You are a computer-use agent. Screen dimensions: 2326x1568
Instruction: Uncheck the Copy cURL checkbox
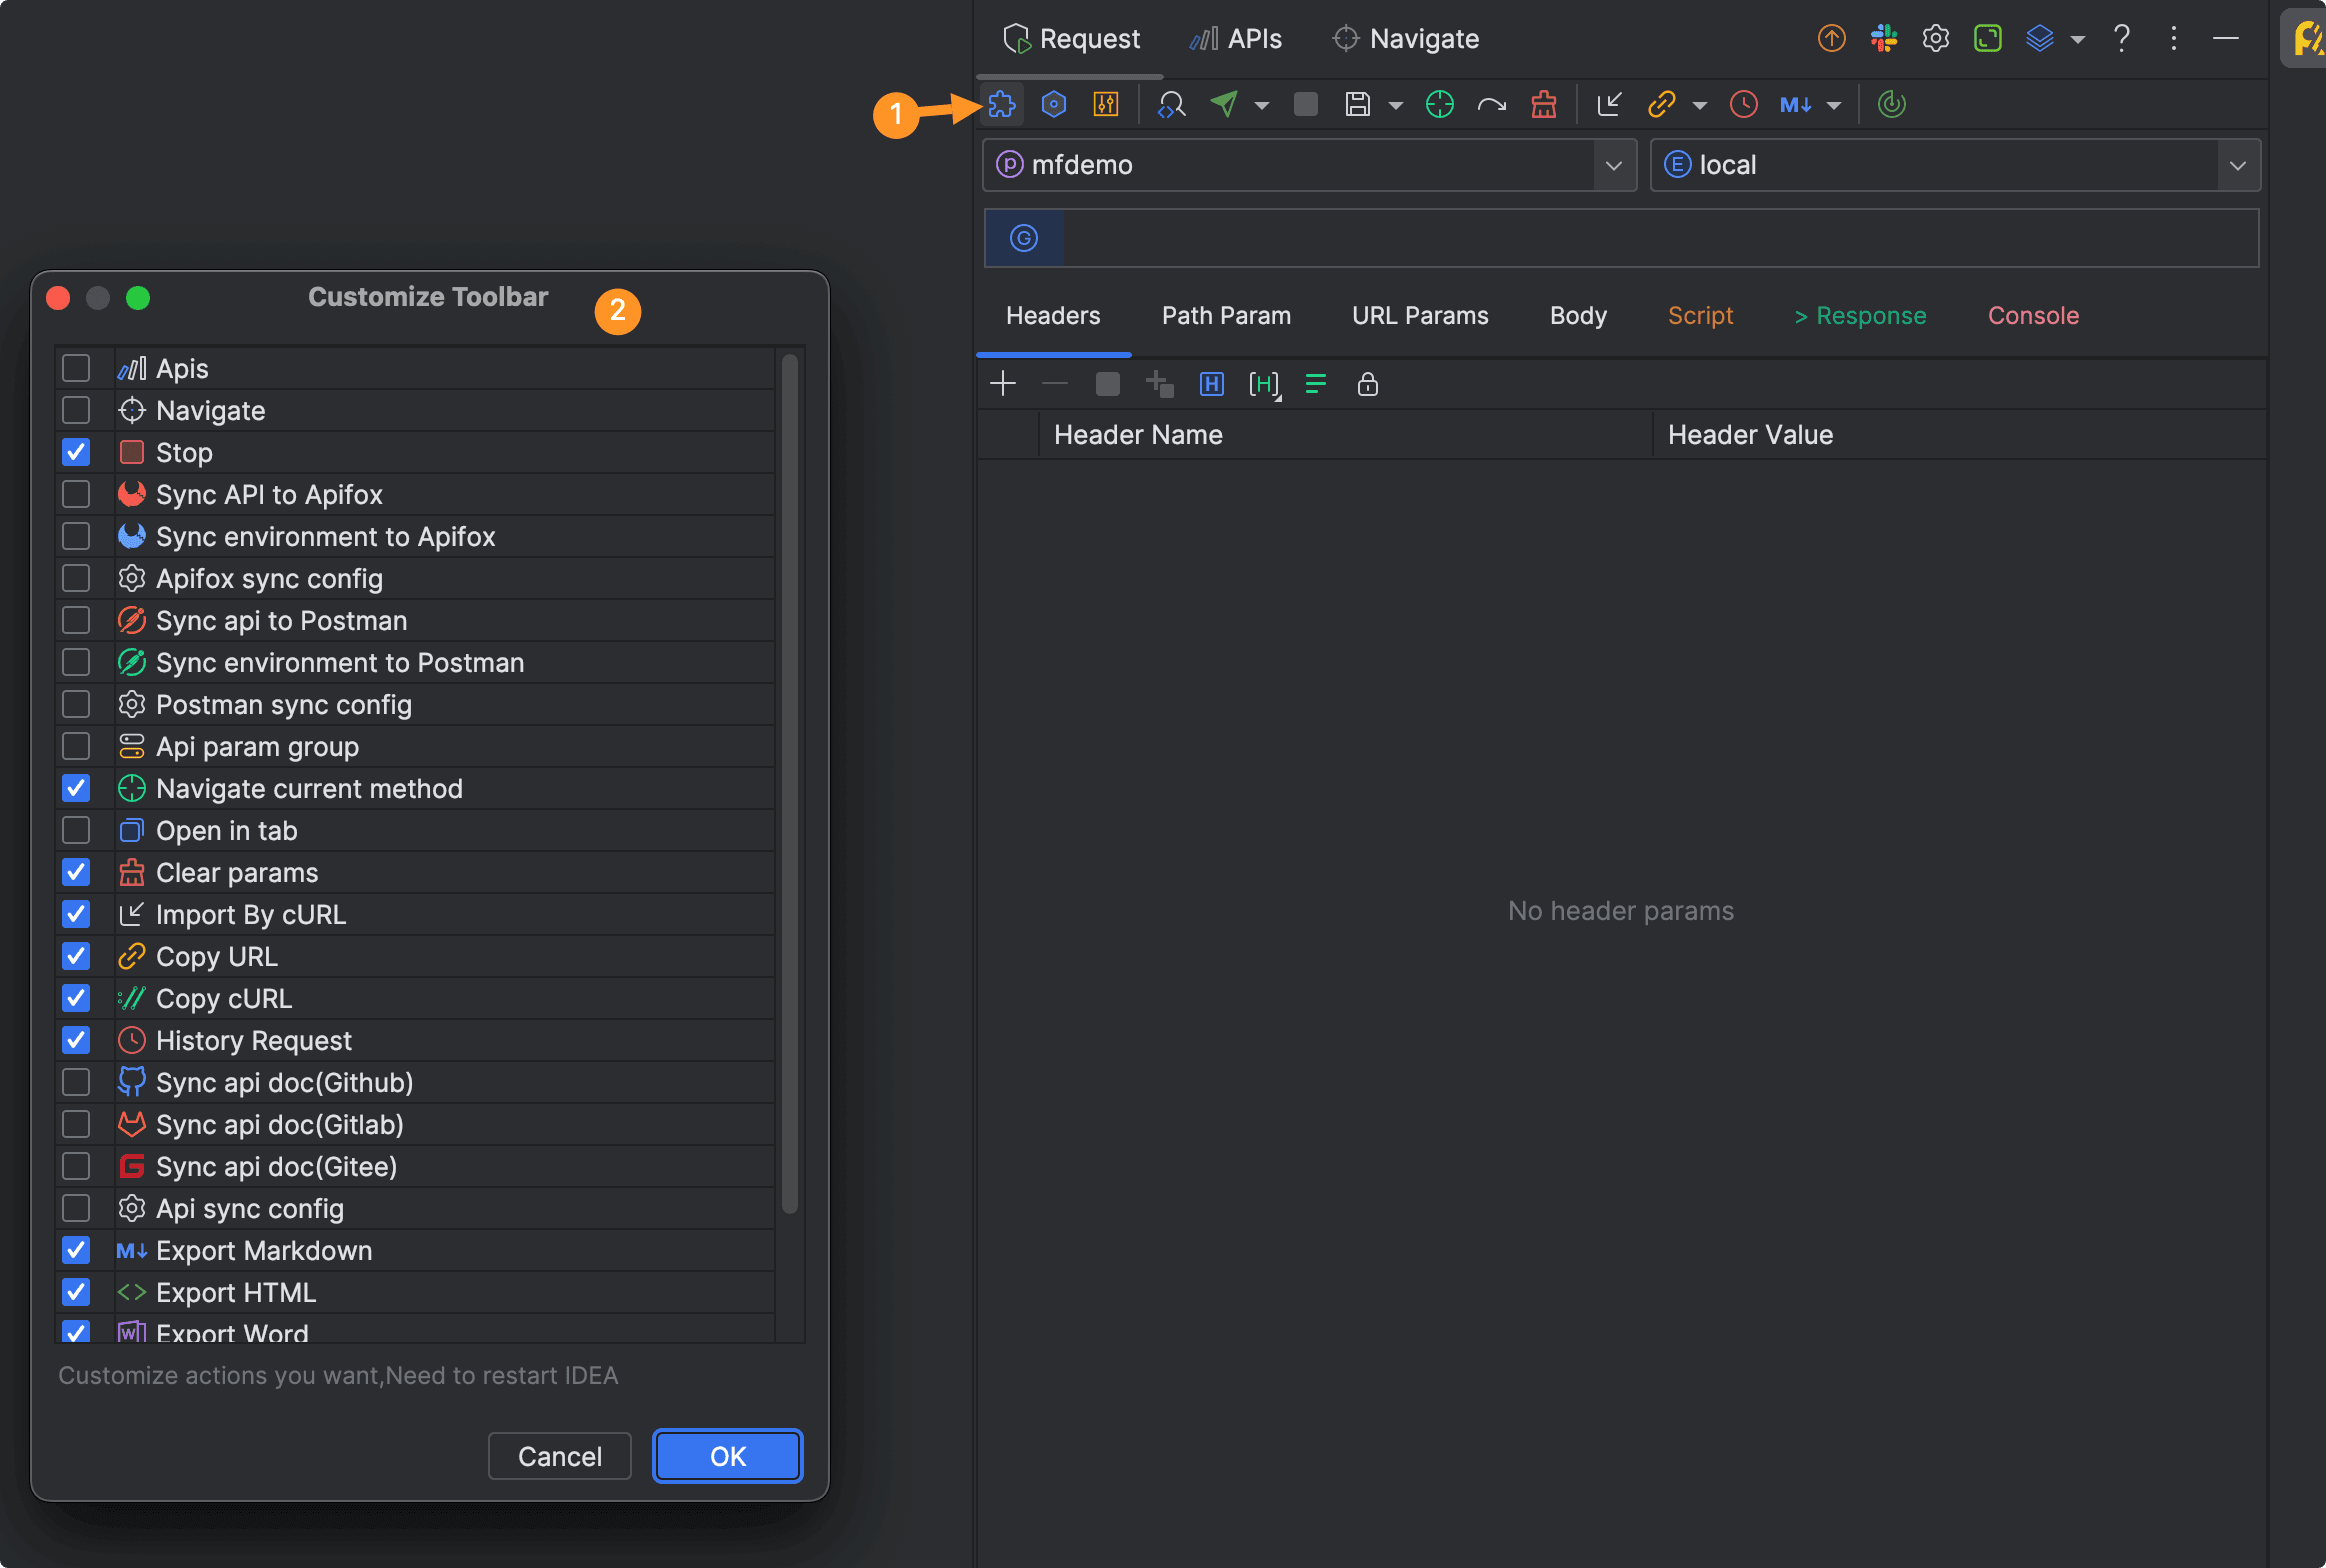[x=76, y=998]
